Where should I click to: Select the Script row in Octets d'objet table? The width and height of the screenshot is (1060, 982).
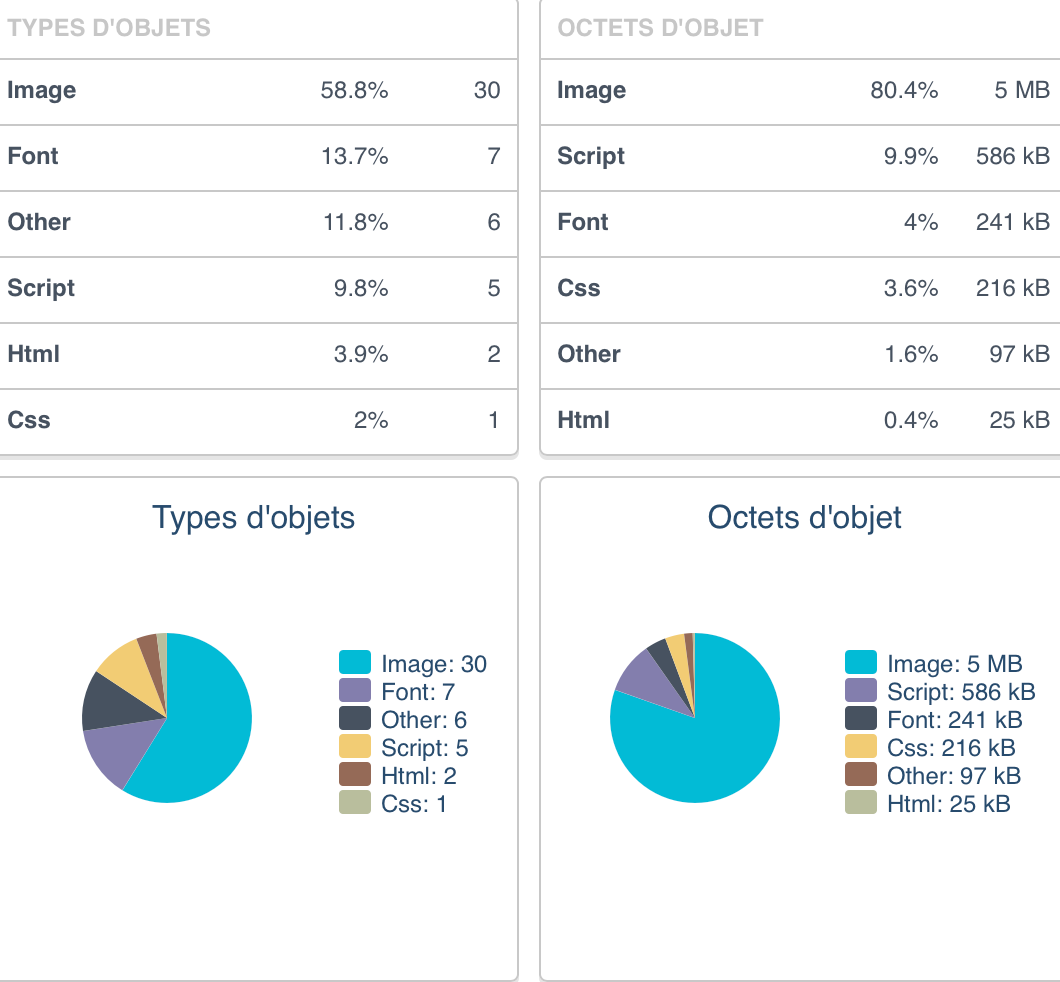800,156
